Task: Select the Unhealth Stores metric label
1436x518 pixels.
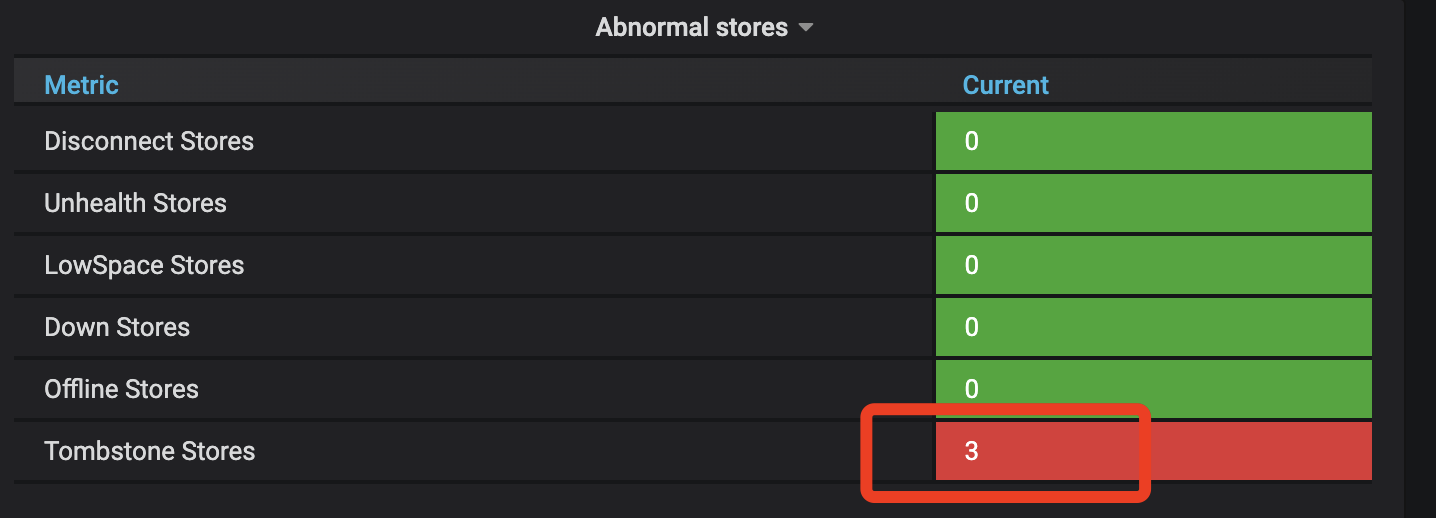Action: [135, 203]
